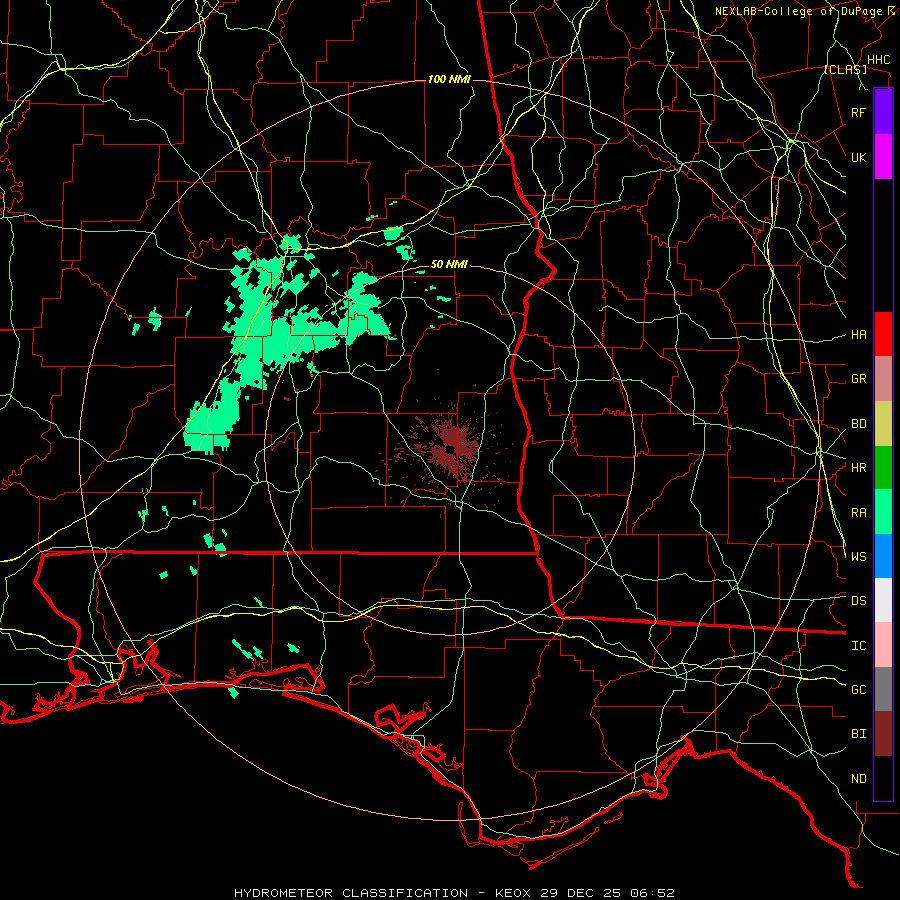Click the GC gray legend swatch

click(883, 689)
